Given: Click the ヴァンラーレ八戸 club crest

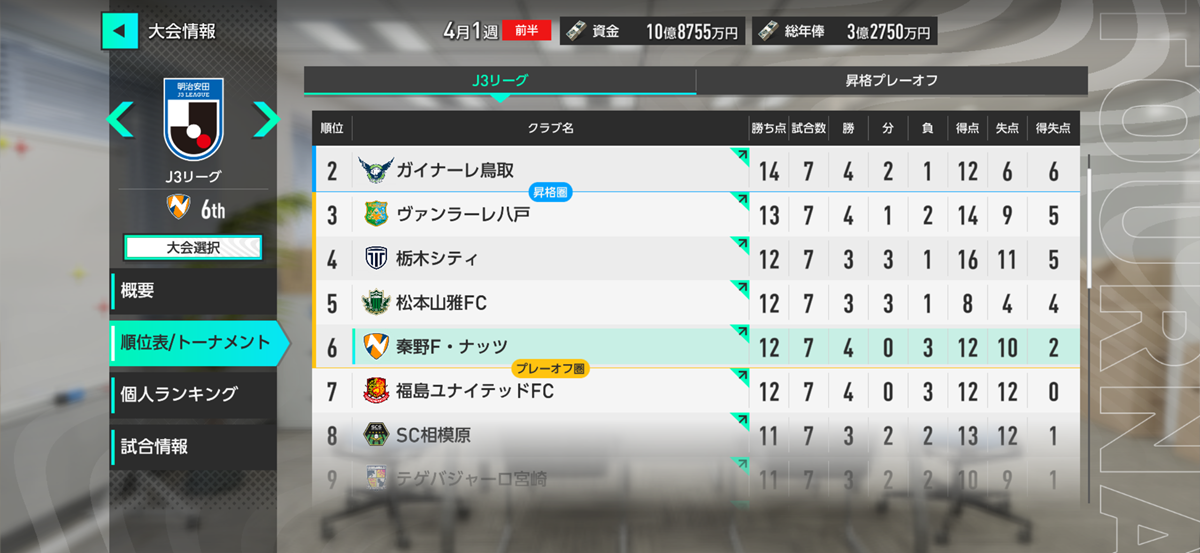Looking at the screenshot, I should pyautogui.click(x=376, y=214).
